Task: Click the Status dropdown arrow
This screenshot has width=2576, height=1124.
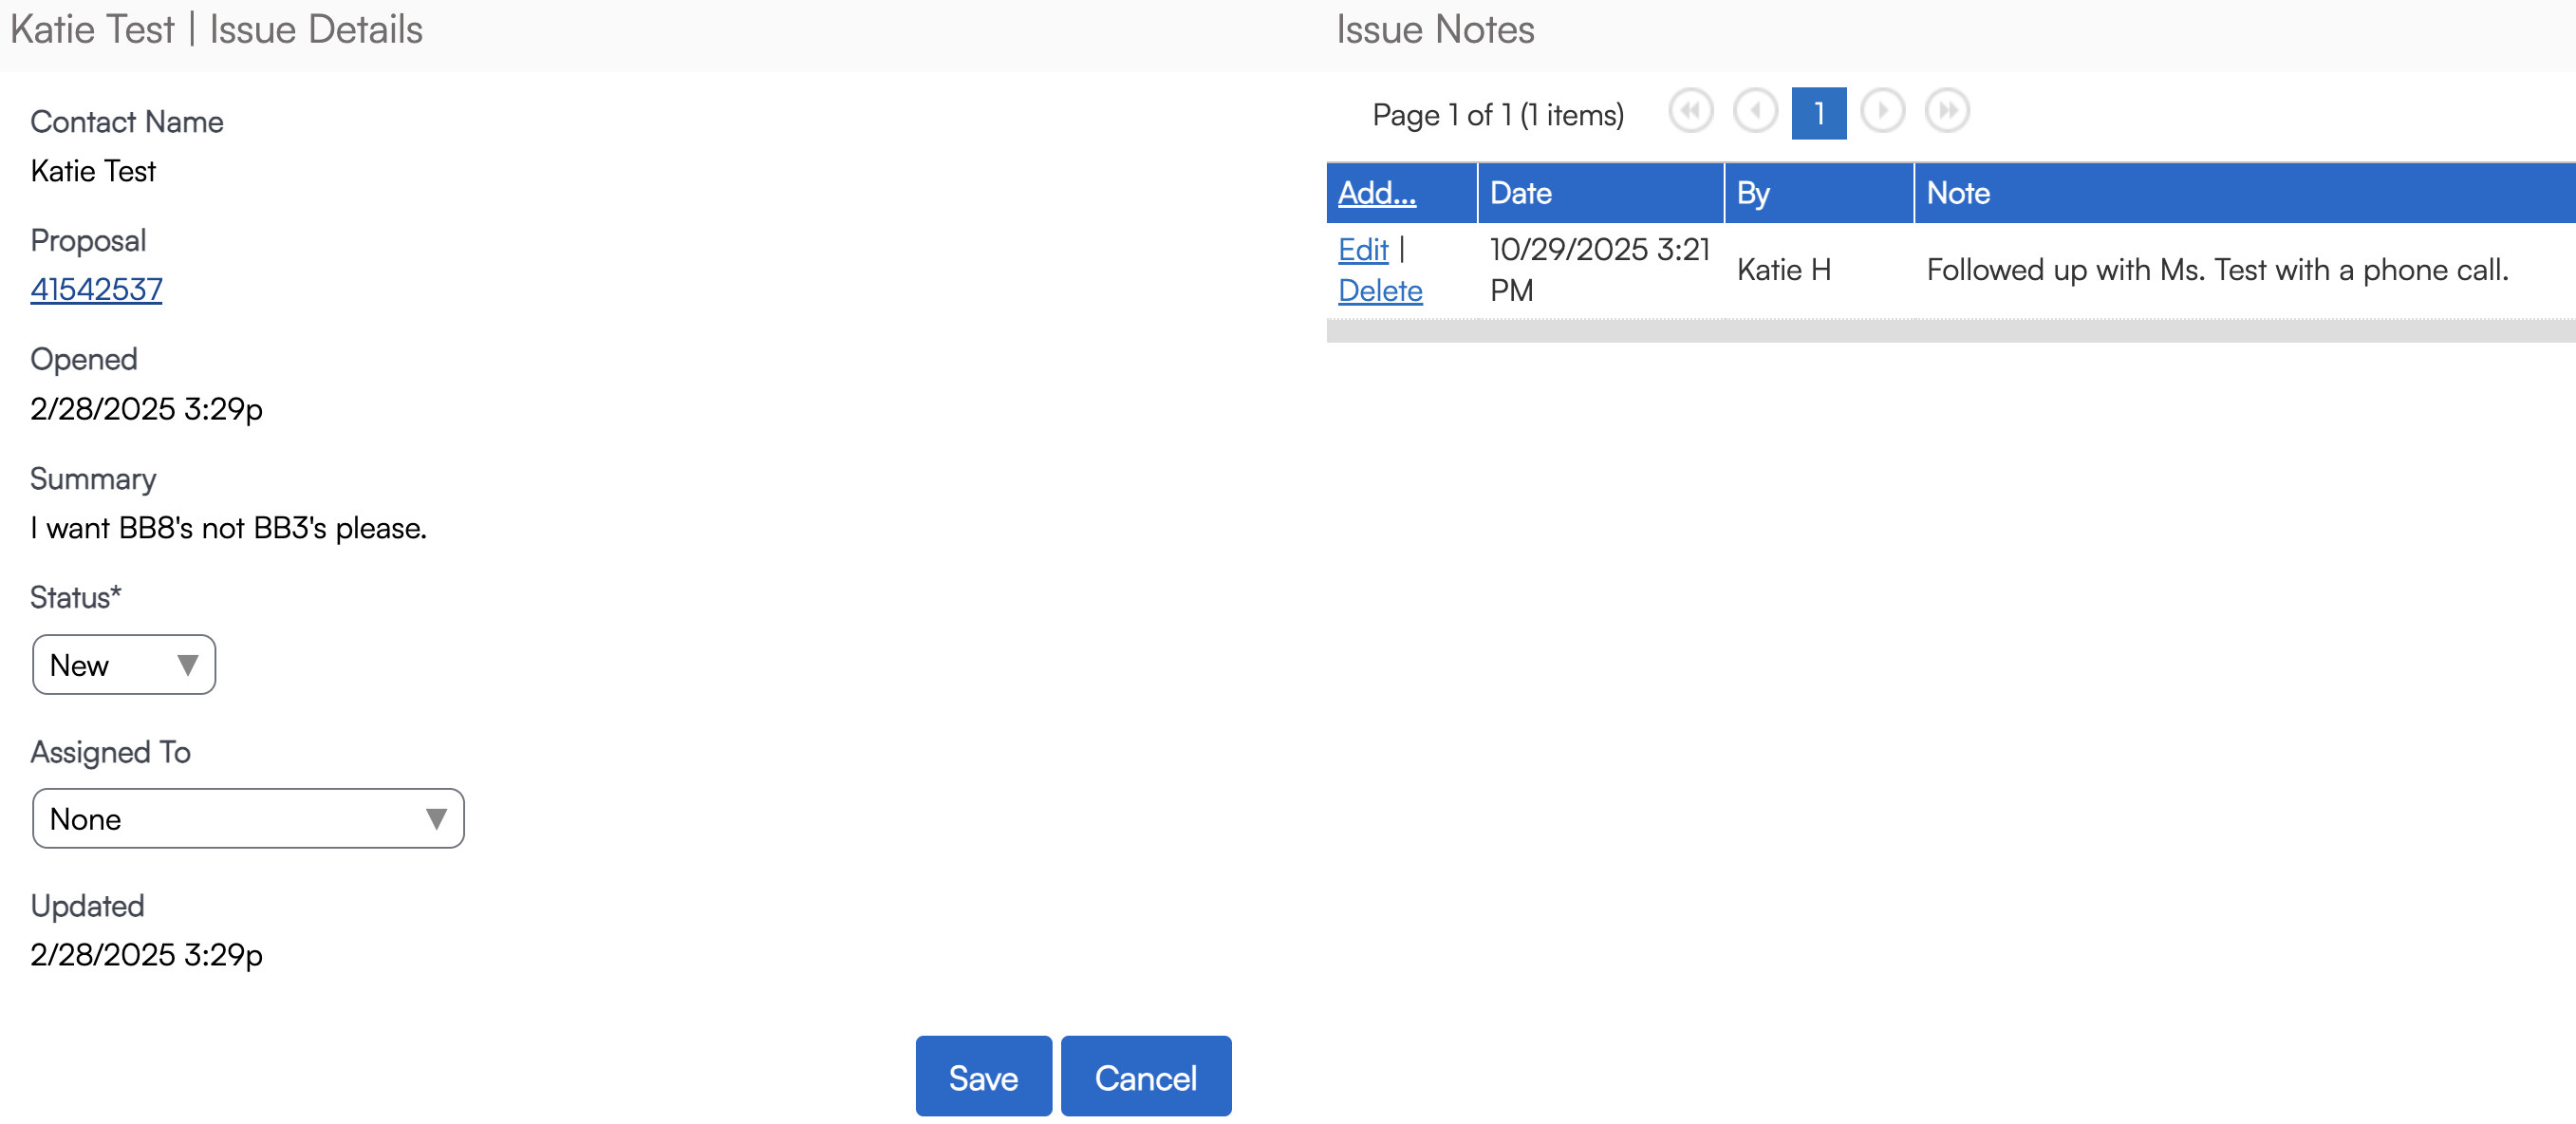Action: pos(187,665)
